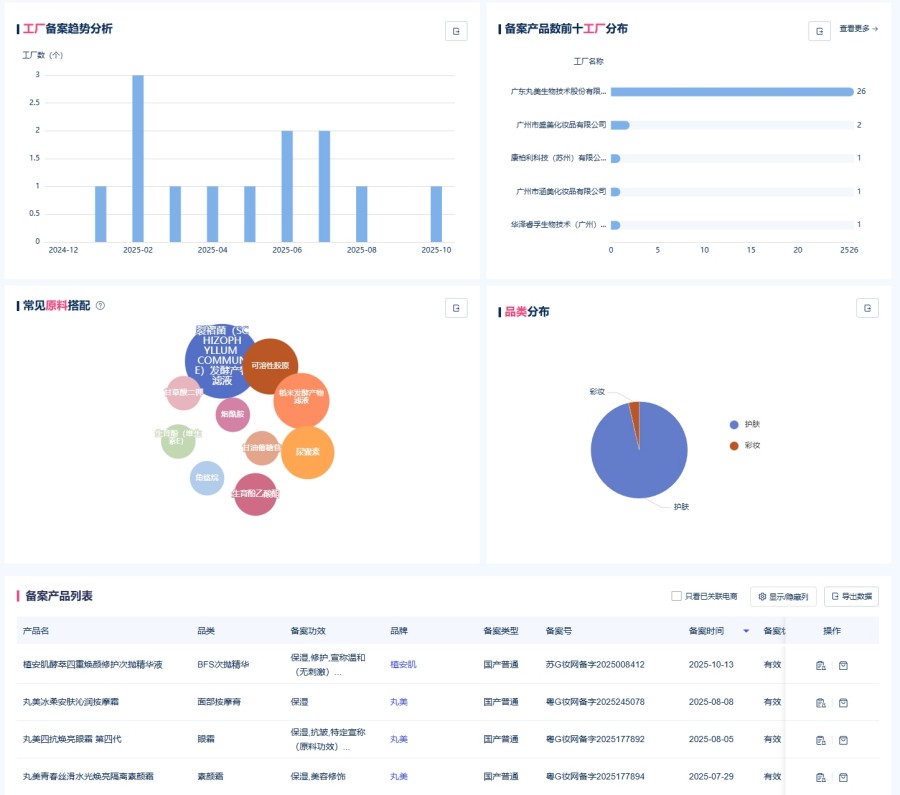
Task: Click details icon in 丸美四抗焕亮眼霜 row
Action: [821, 740]
